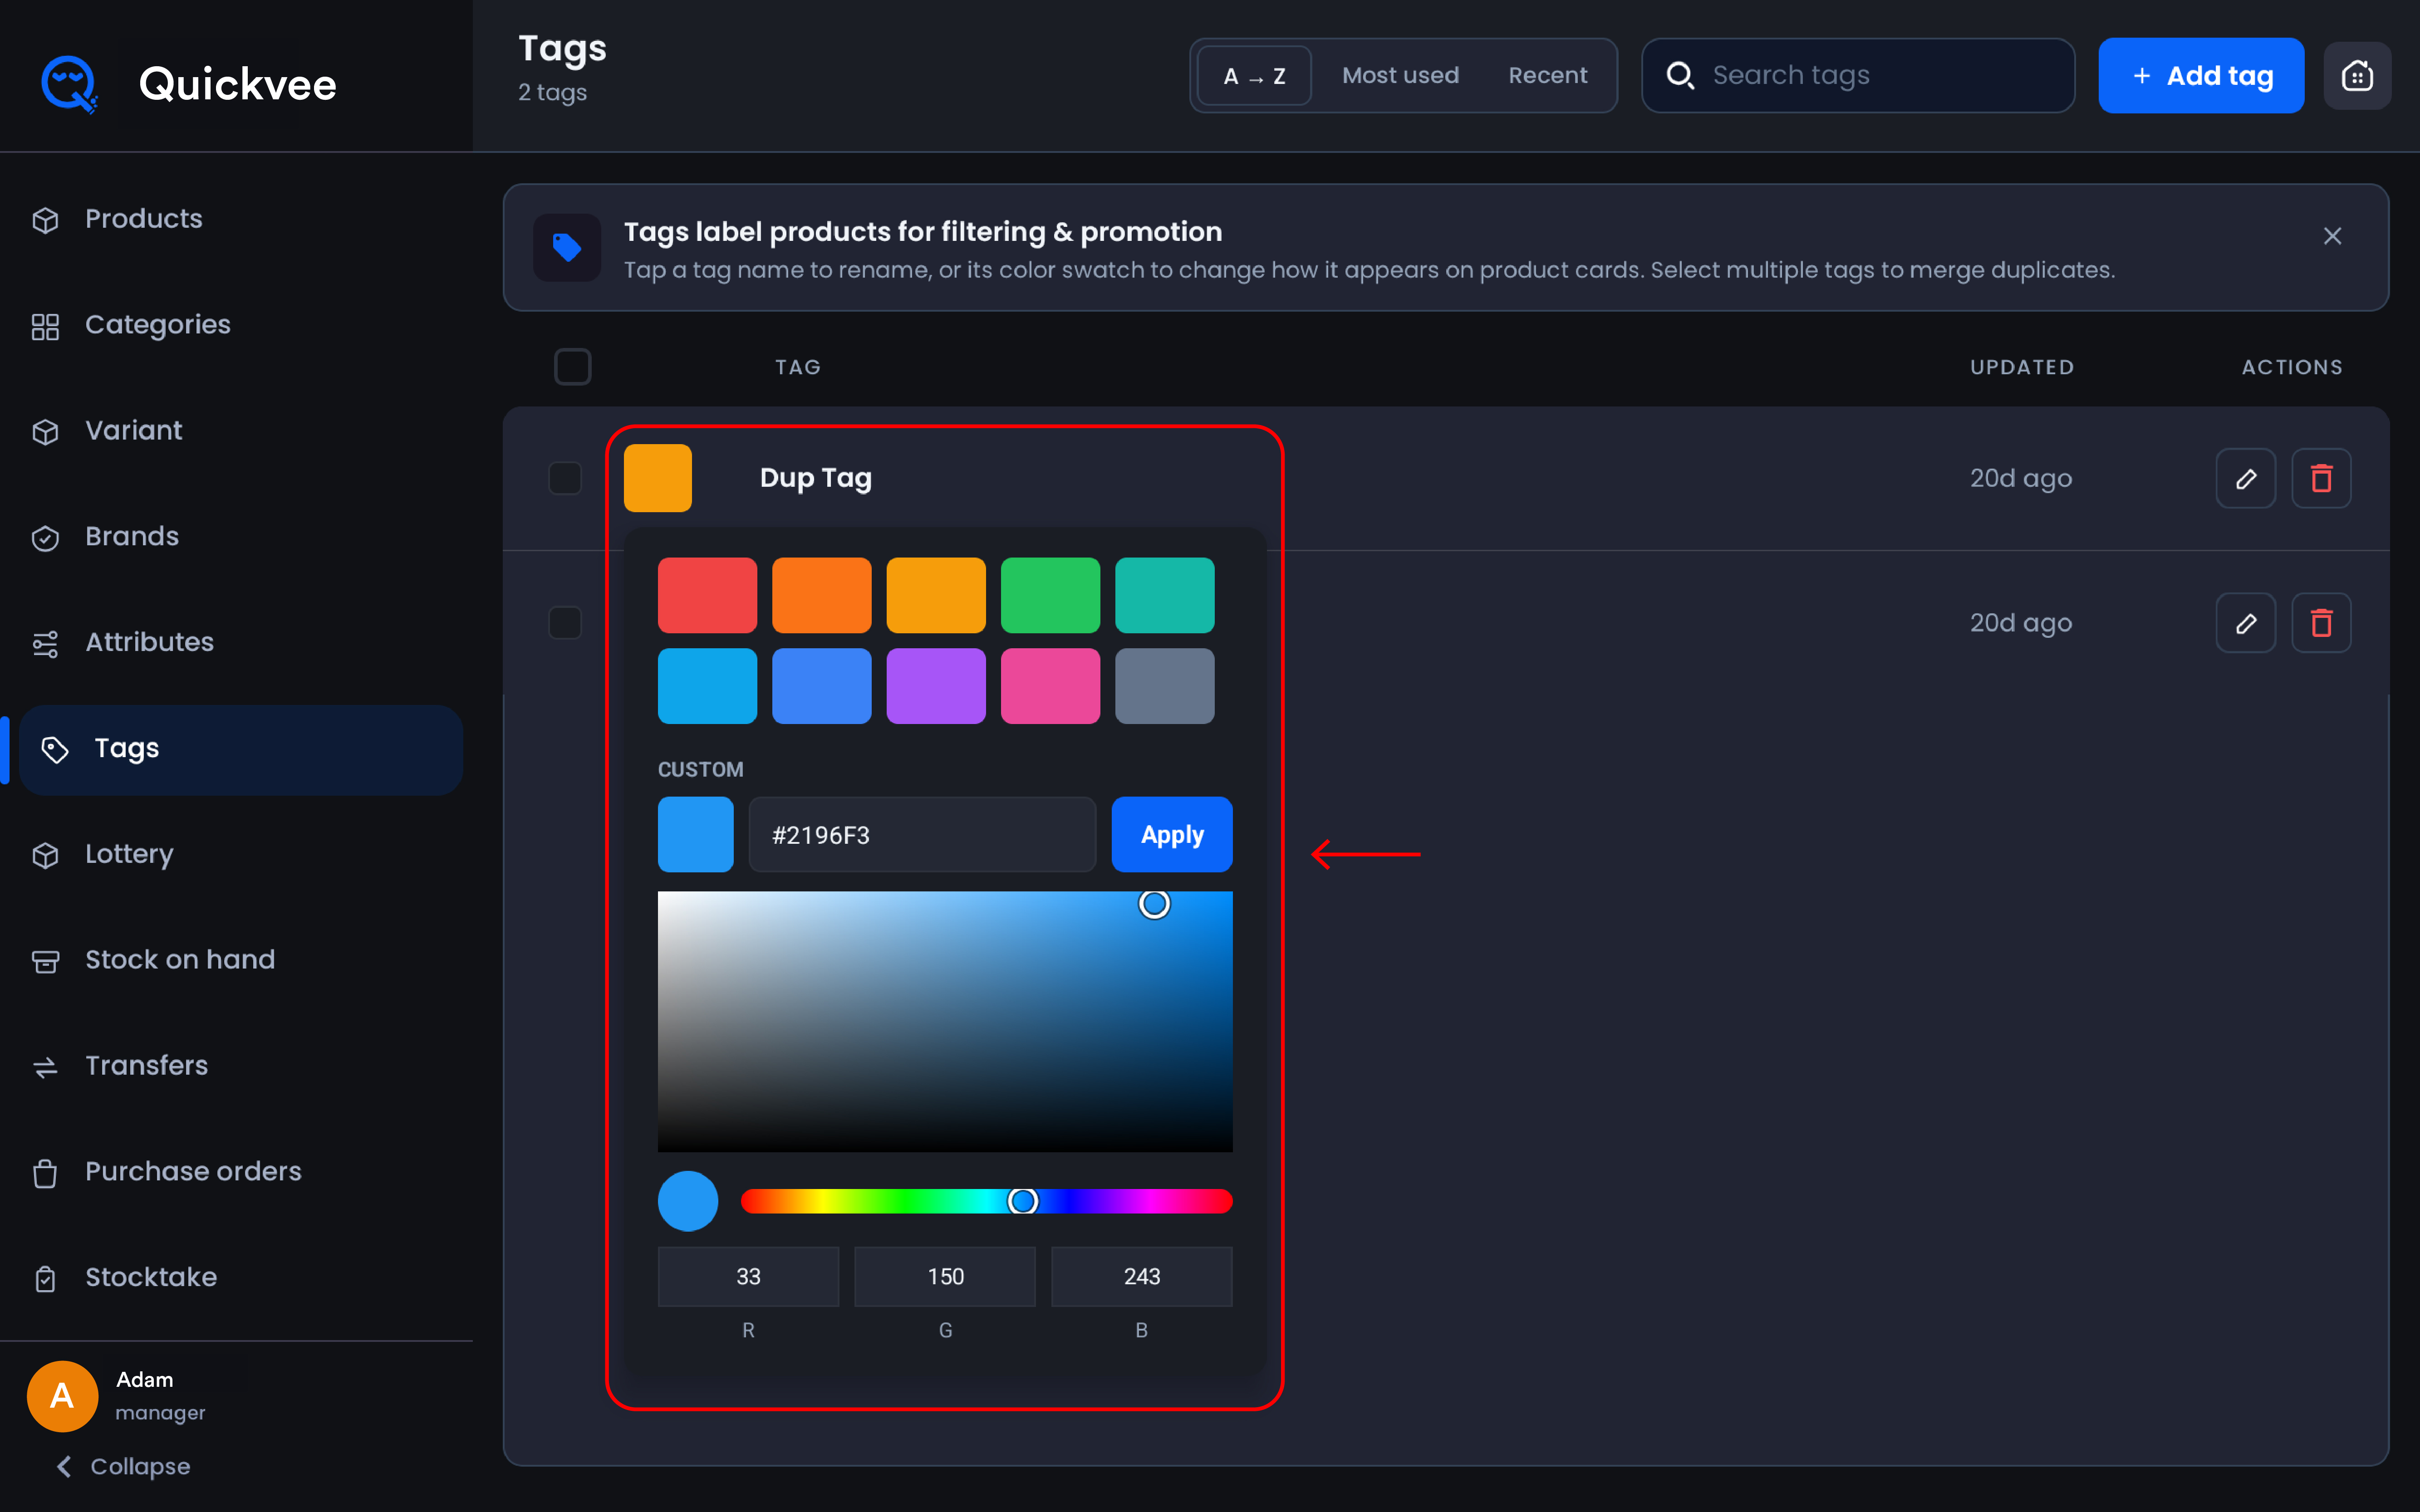This screenshot has height=1512, width=2420.
Task: Open Attributes in the sidebar
Action: [122, 643]
